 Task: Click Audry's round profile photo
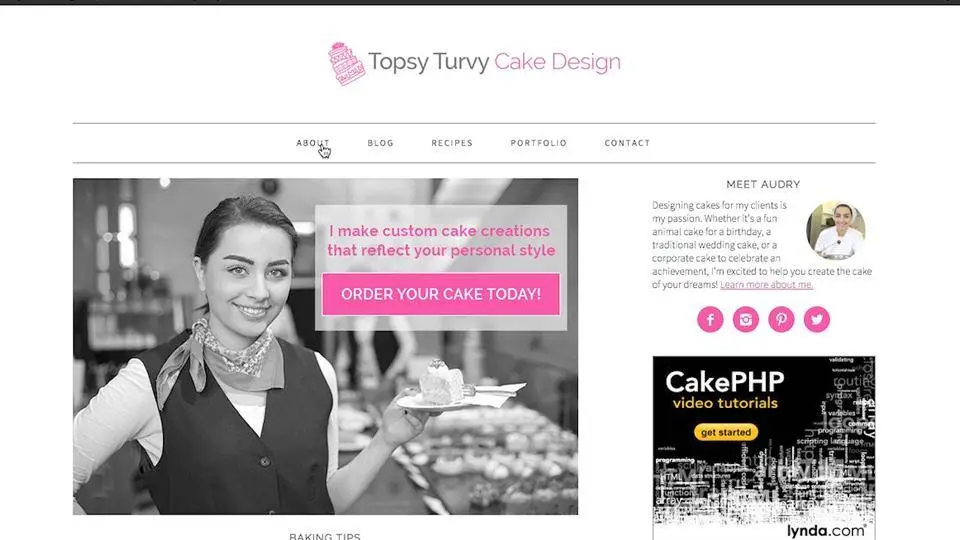pos(836,230)
